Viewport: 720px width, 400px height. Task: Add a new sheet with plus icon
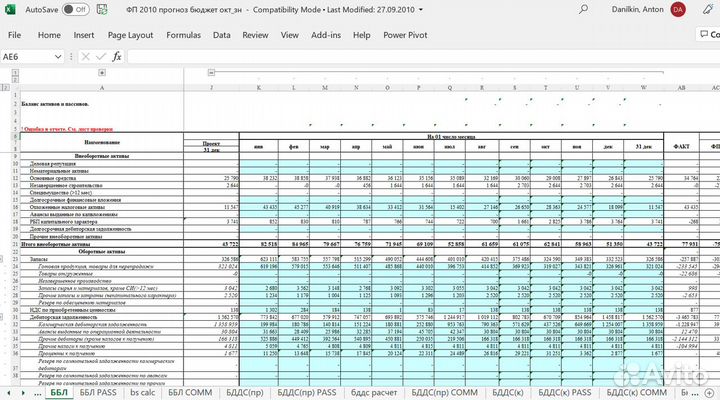click(x=710, y=393)
